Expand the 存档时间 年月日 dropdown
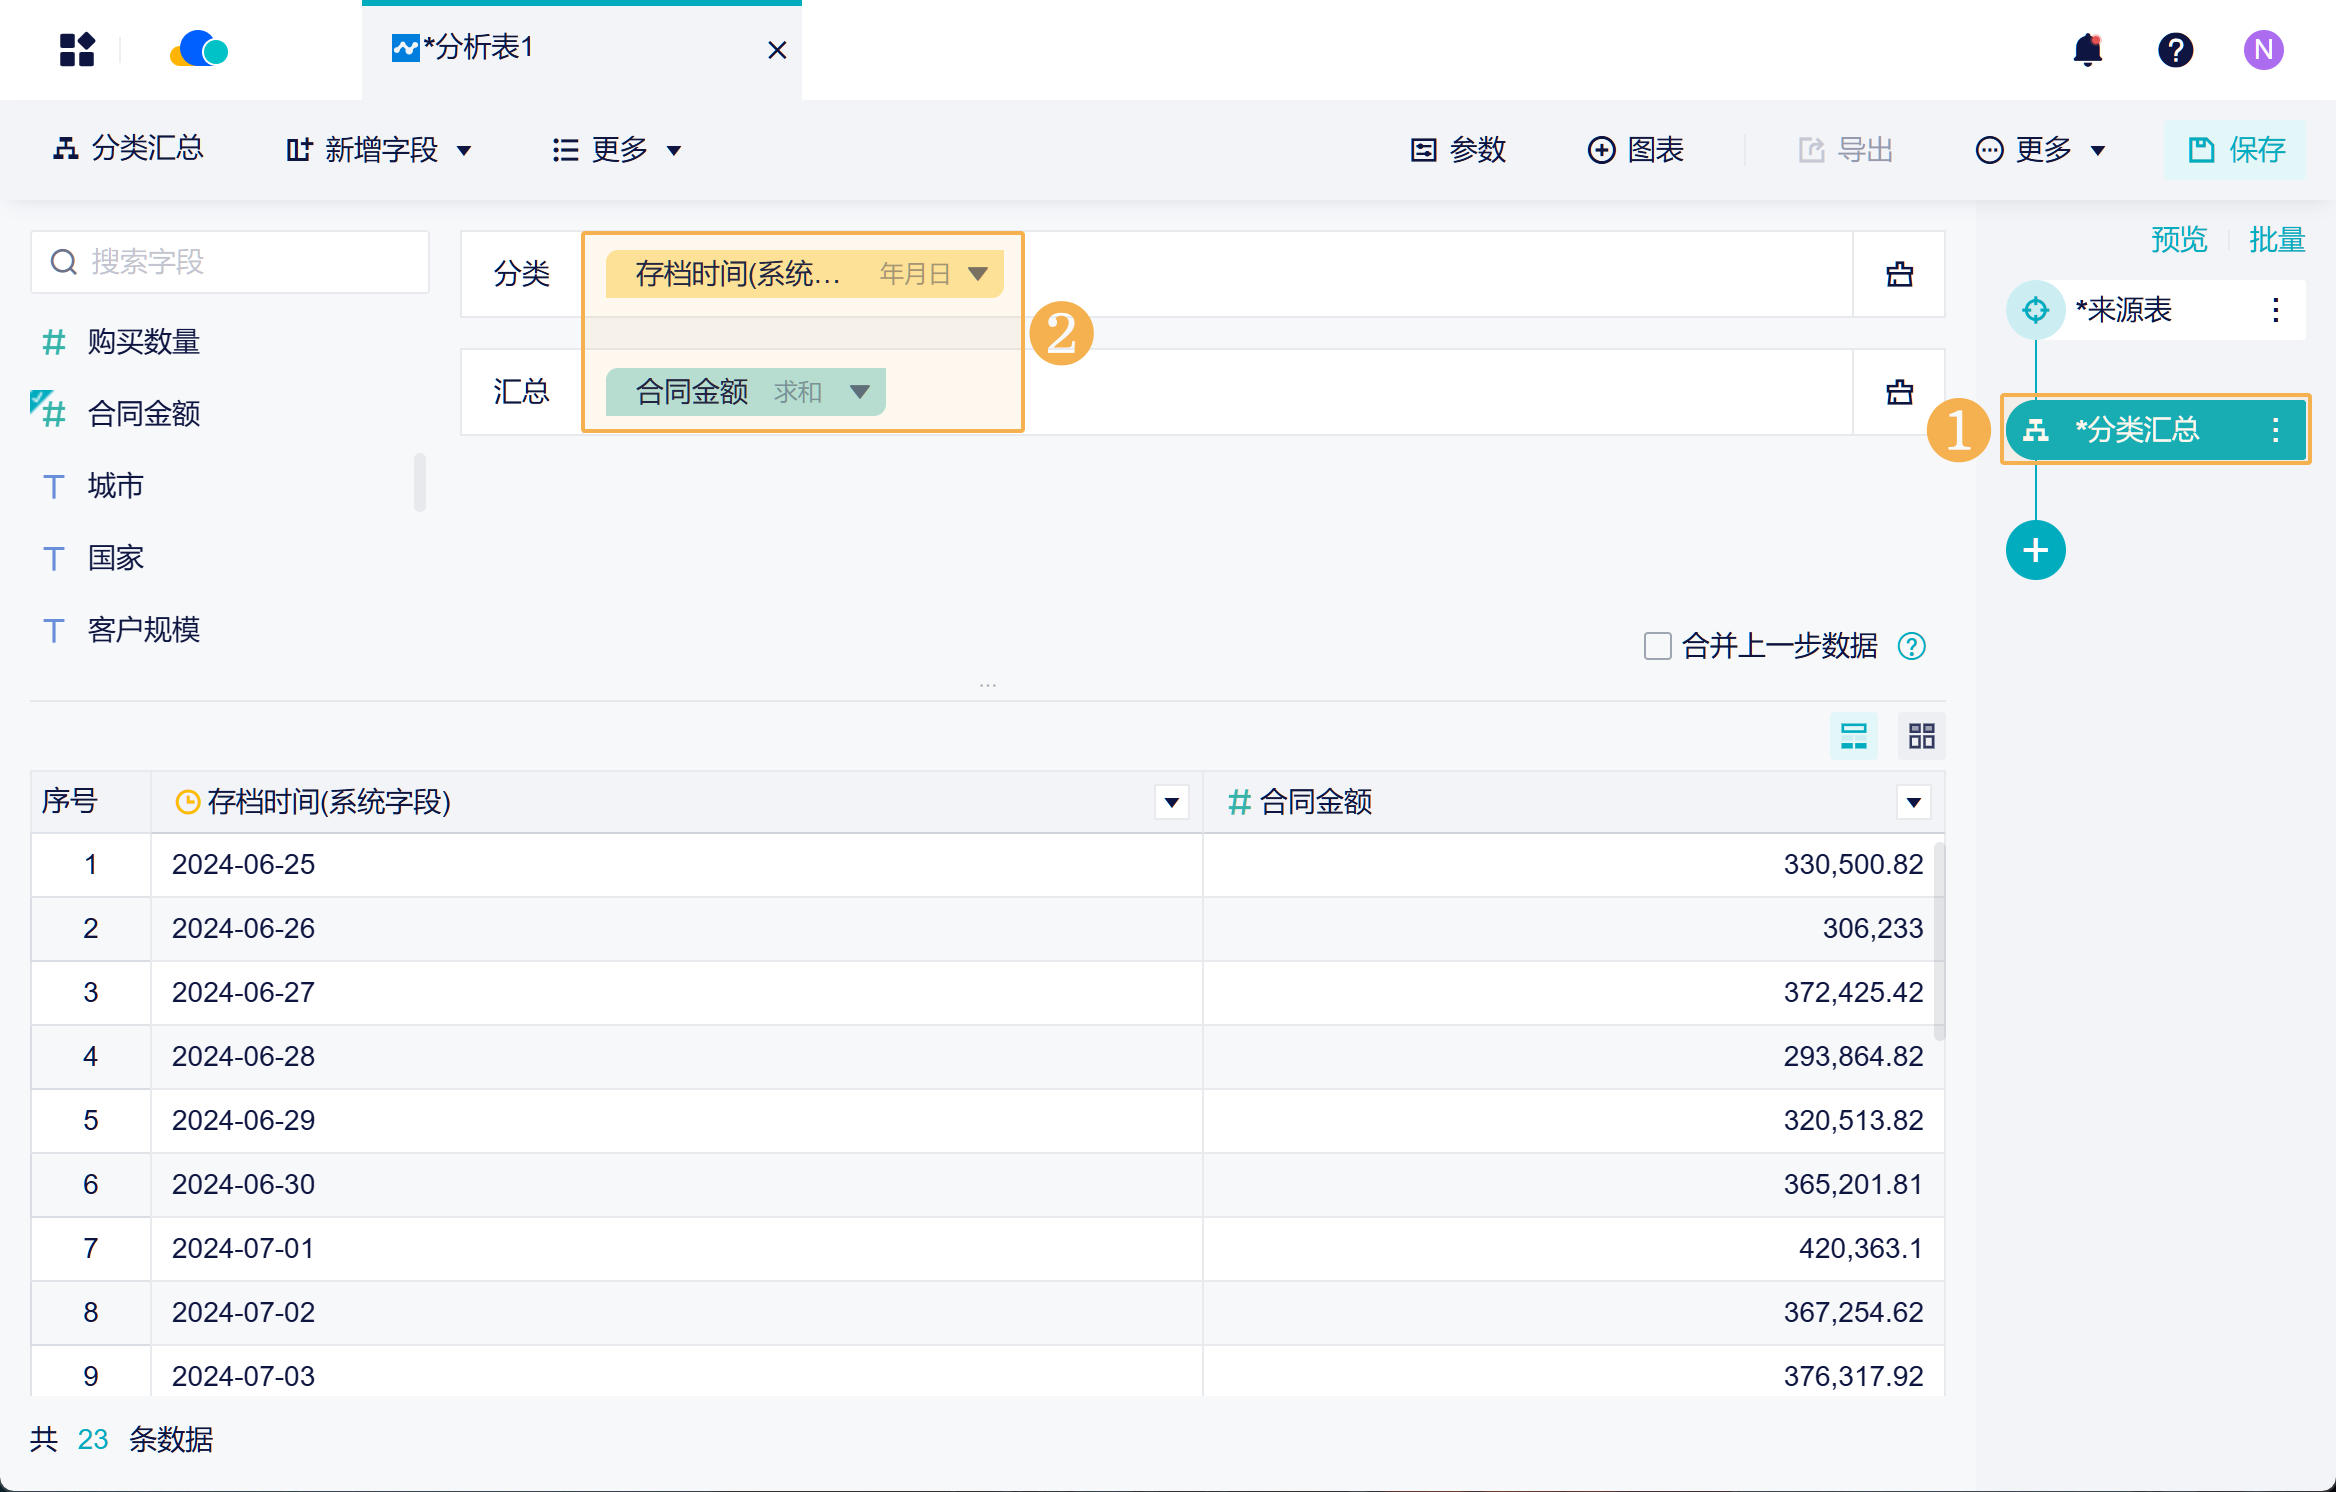The height and width of the screenshot is (1492, 2336). [978, 274]
